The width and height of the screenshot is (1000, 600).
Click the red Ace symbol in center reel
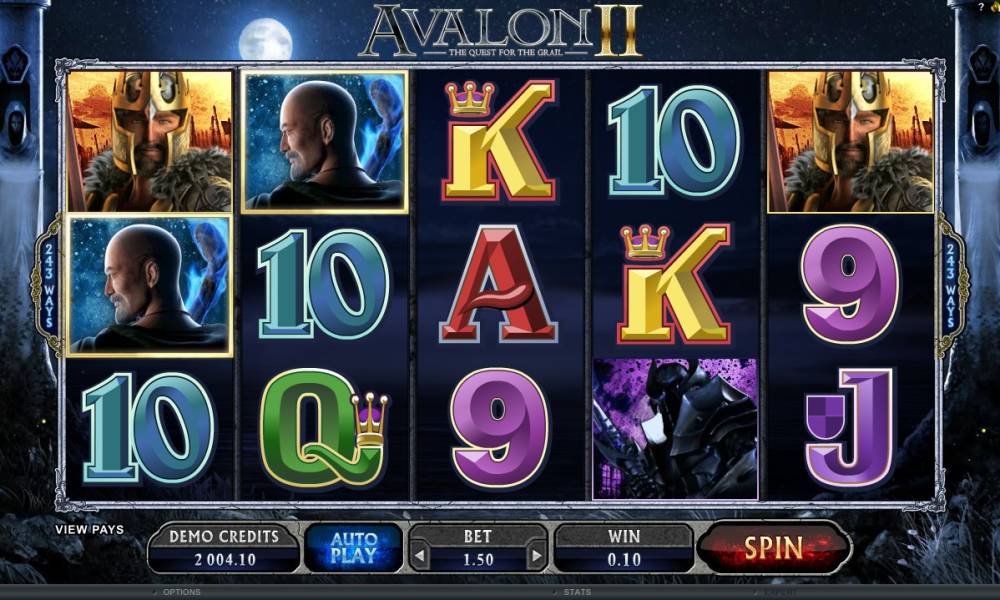point(499,284)
